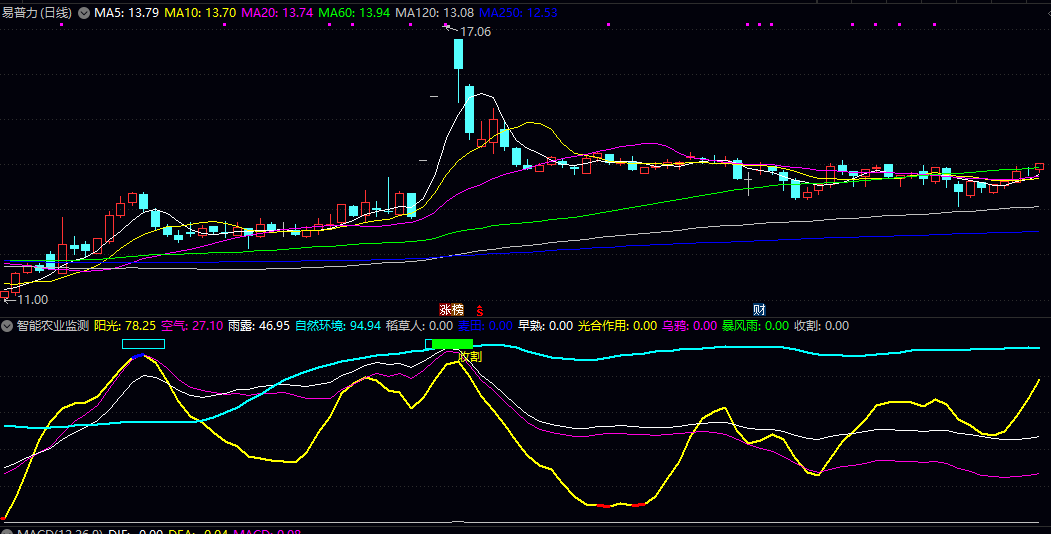Click the red 涨榜 marker icon

coord(451,309)
